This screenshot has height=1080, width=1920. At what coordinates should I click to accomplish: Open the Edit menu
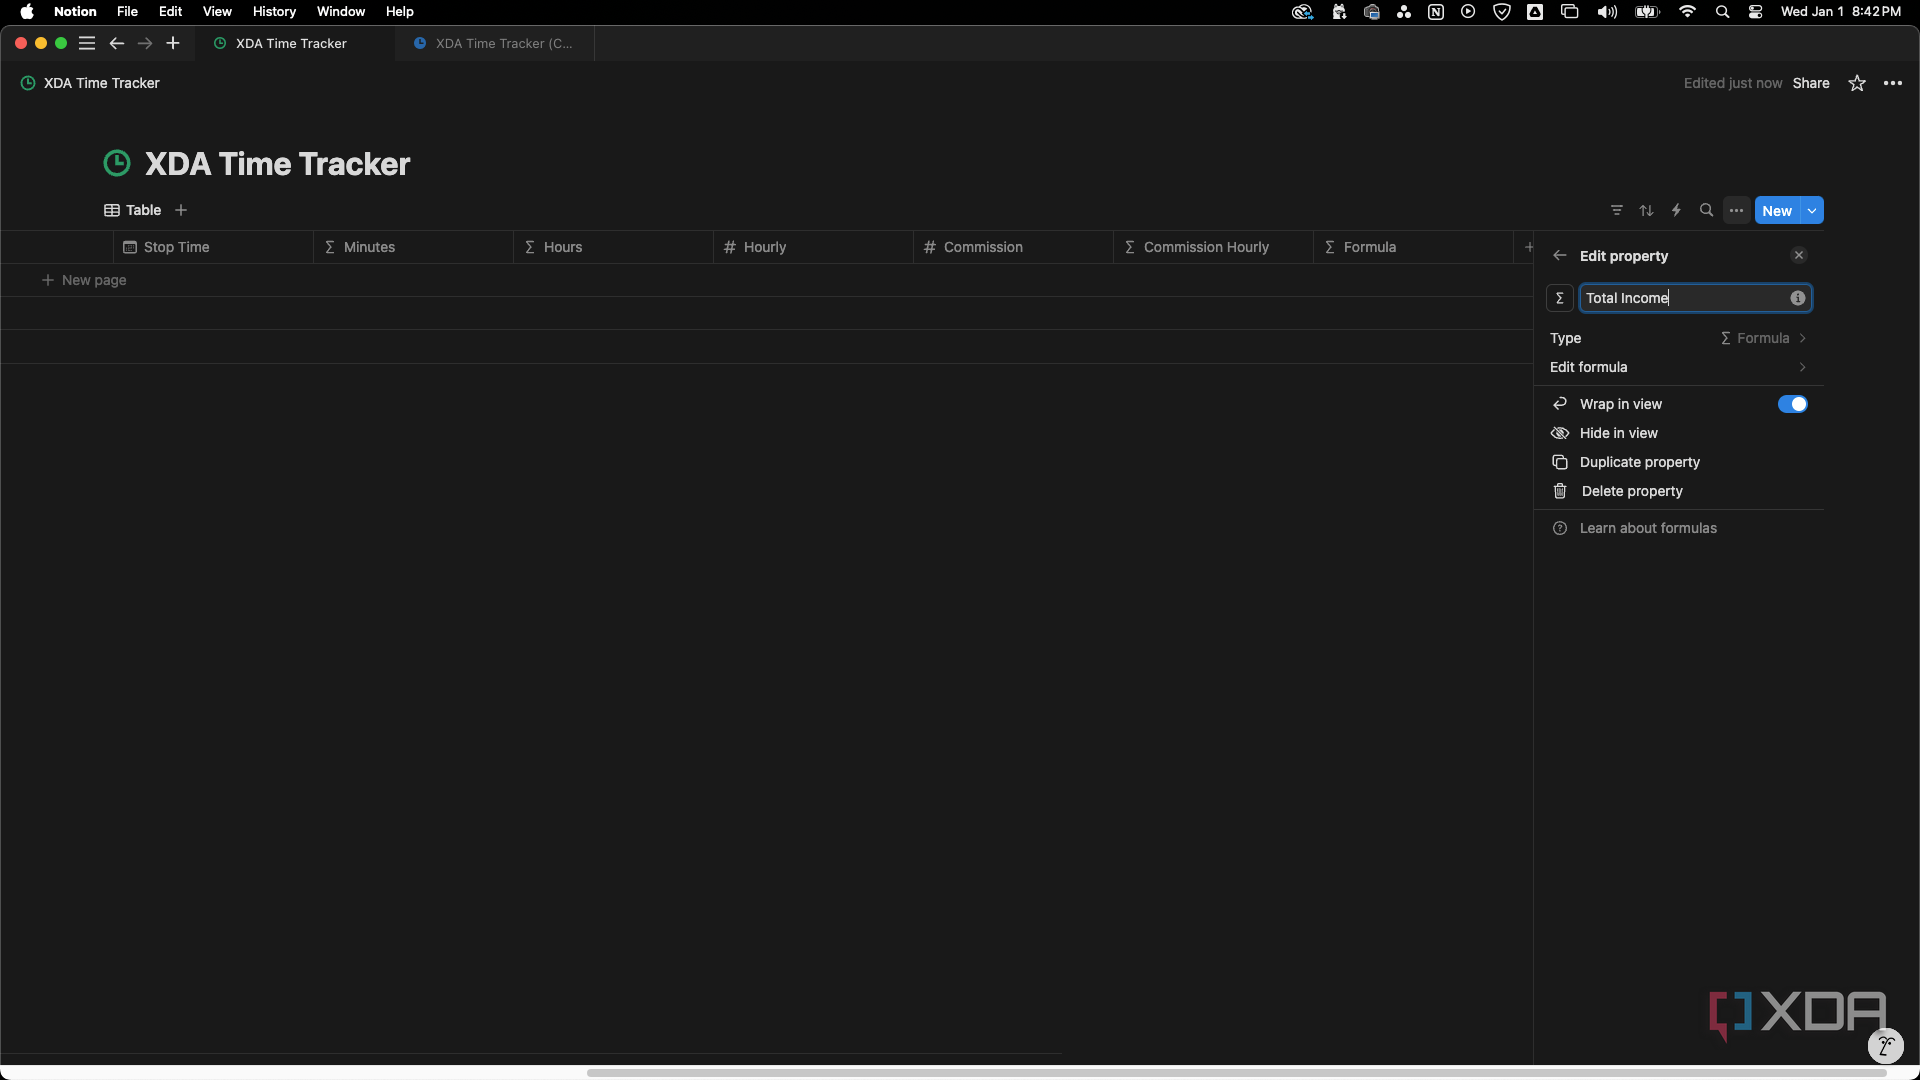click(170, 12)
